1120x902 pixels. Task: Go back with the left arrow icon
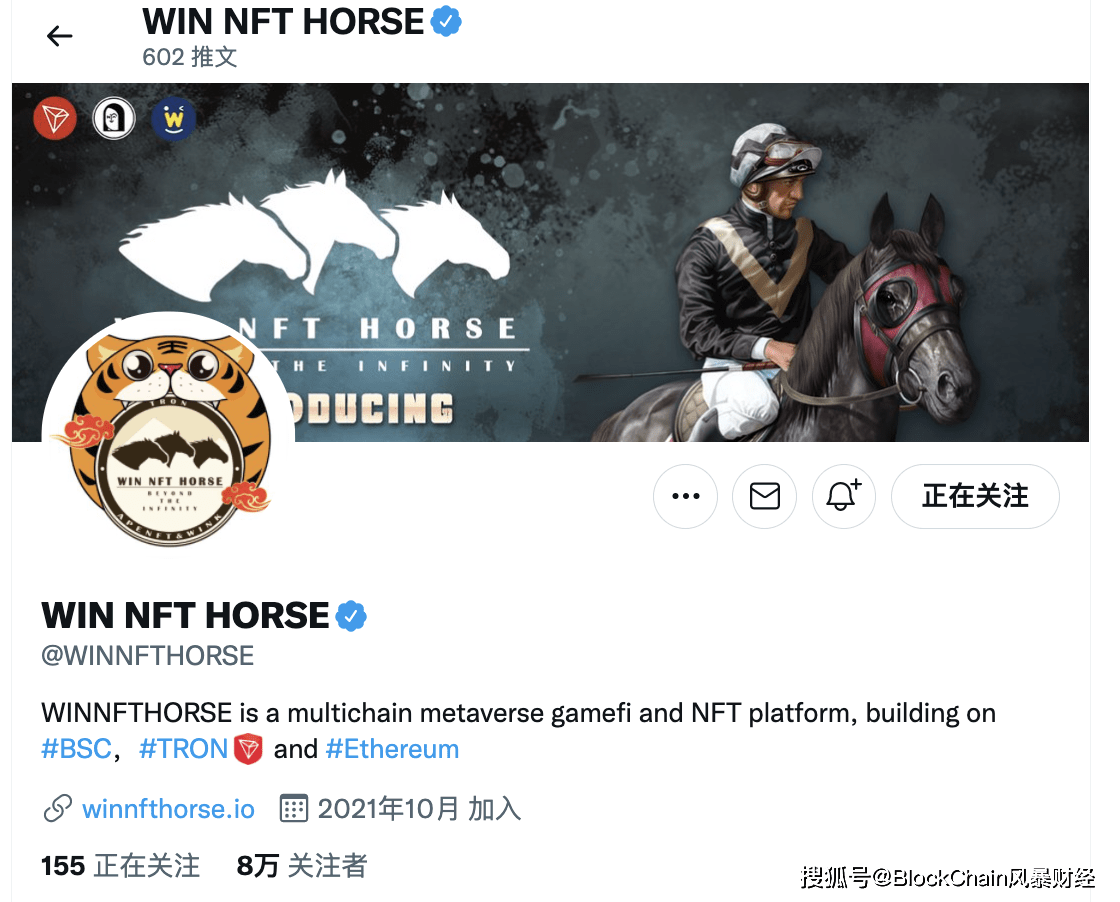(x=59, y=36)
